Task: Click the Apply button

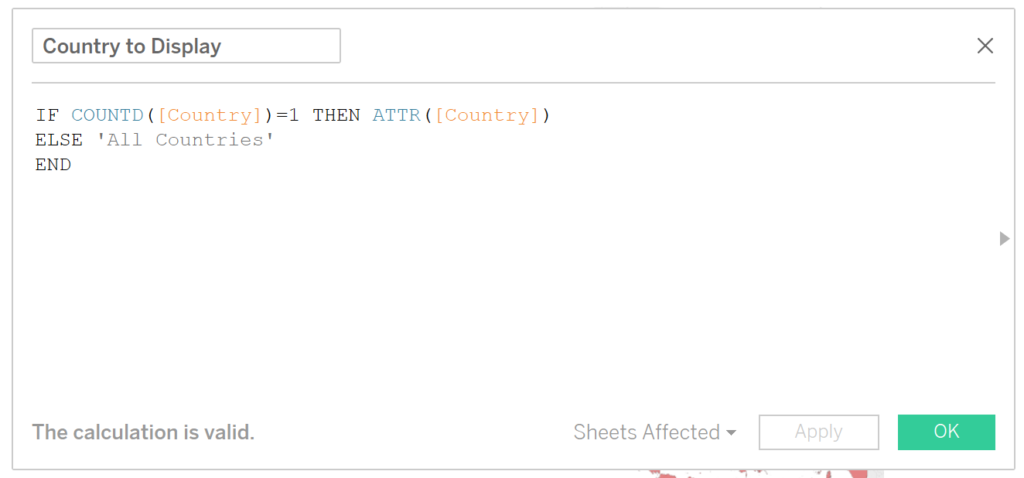Action: 818,432
